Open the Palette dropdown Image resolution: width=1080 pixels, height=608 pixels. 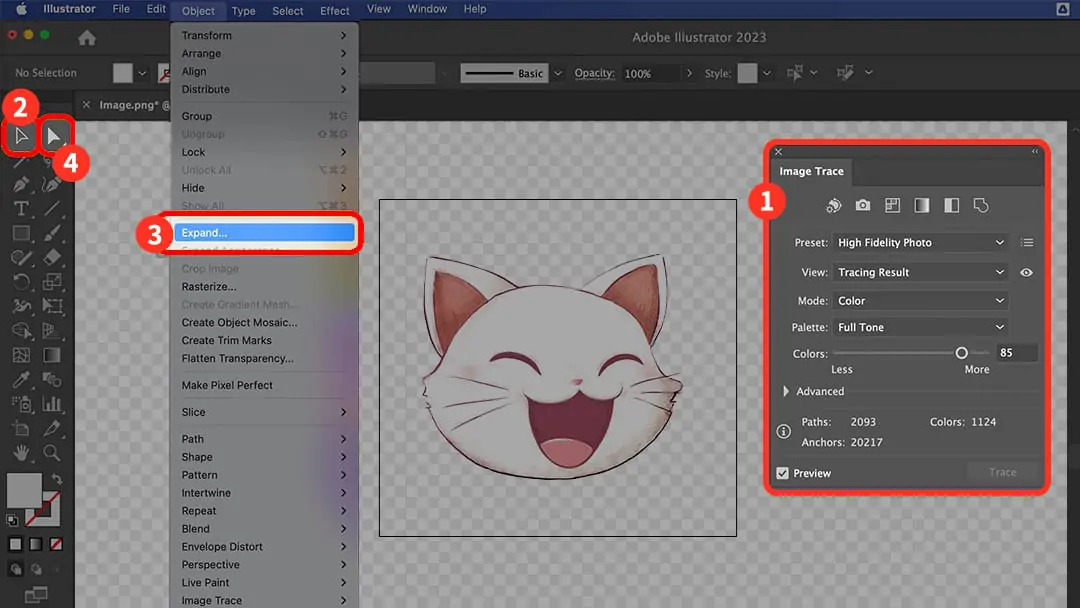click(x=920, y=327)
